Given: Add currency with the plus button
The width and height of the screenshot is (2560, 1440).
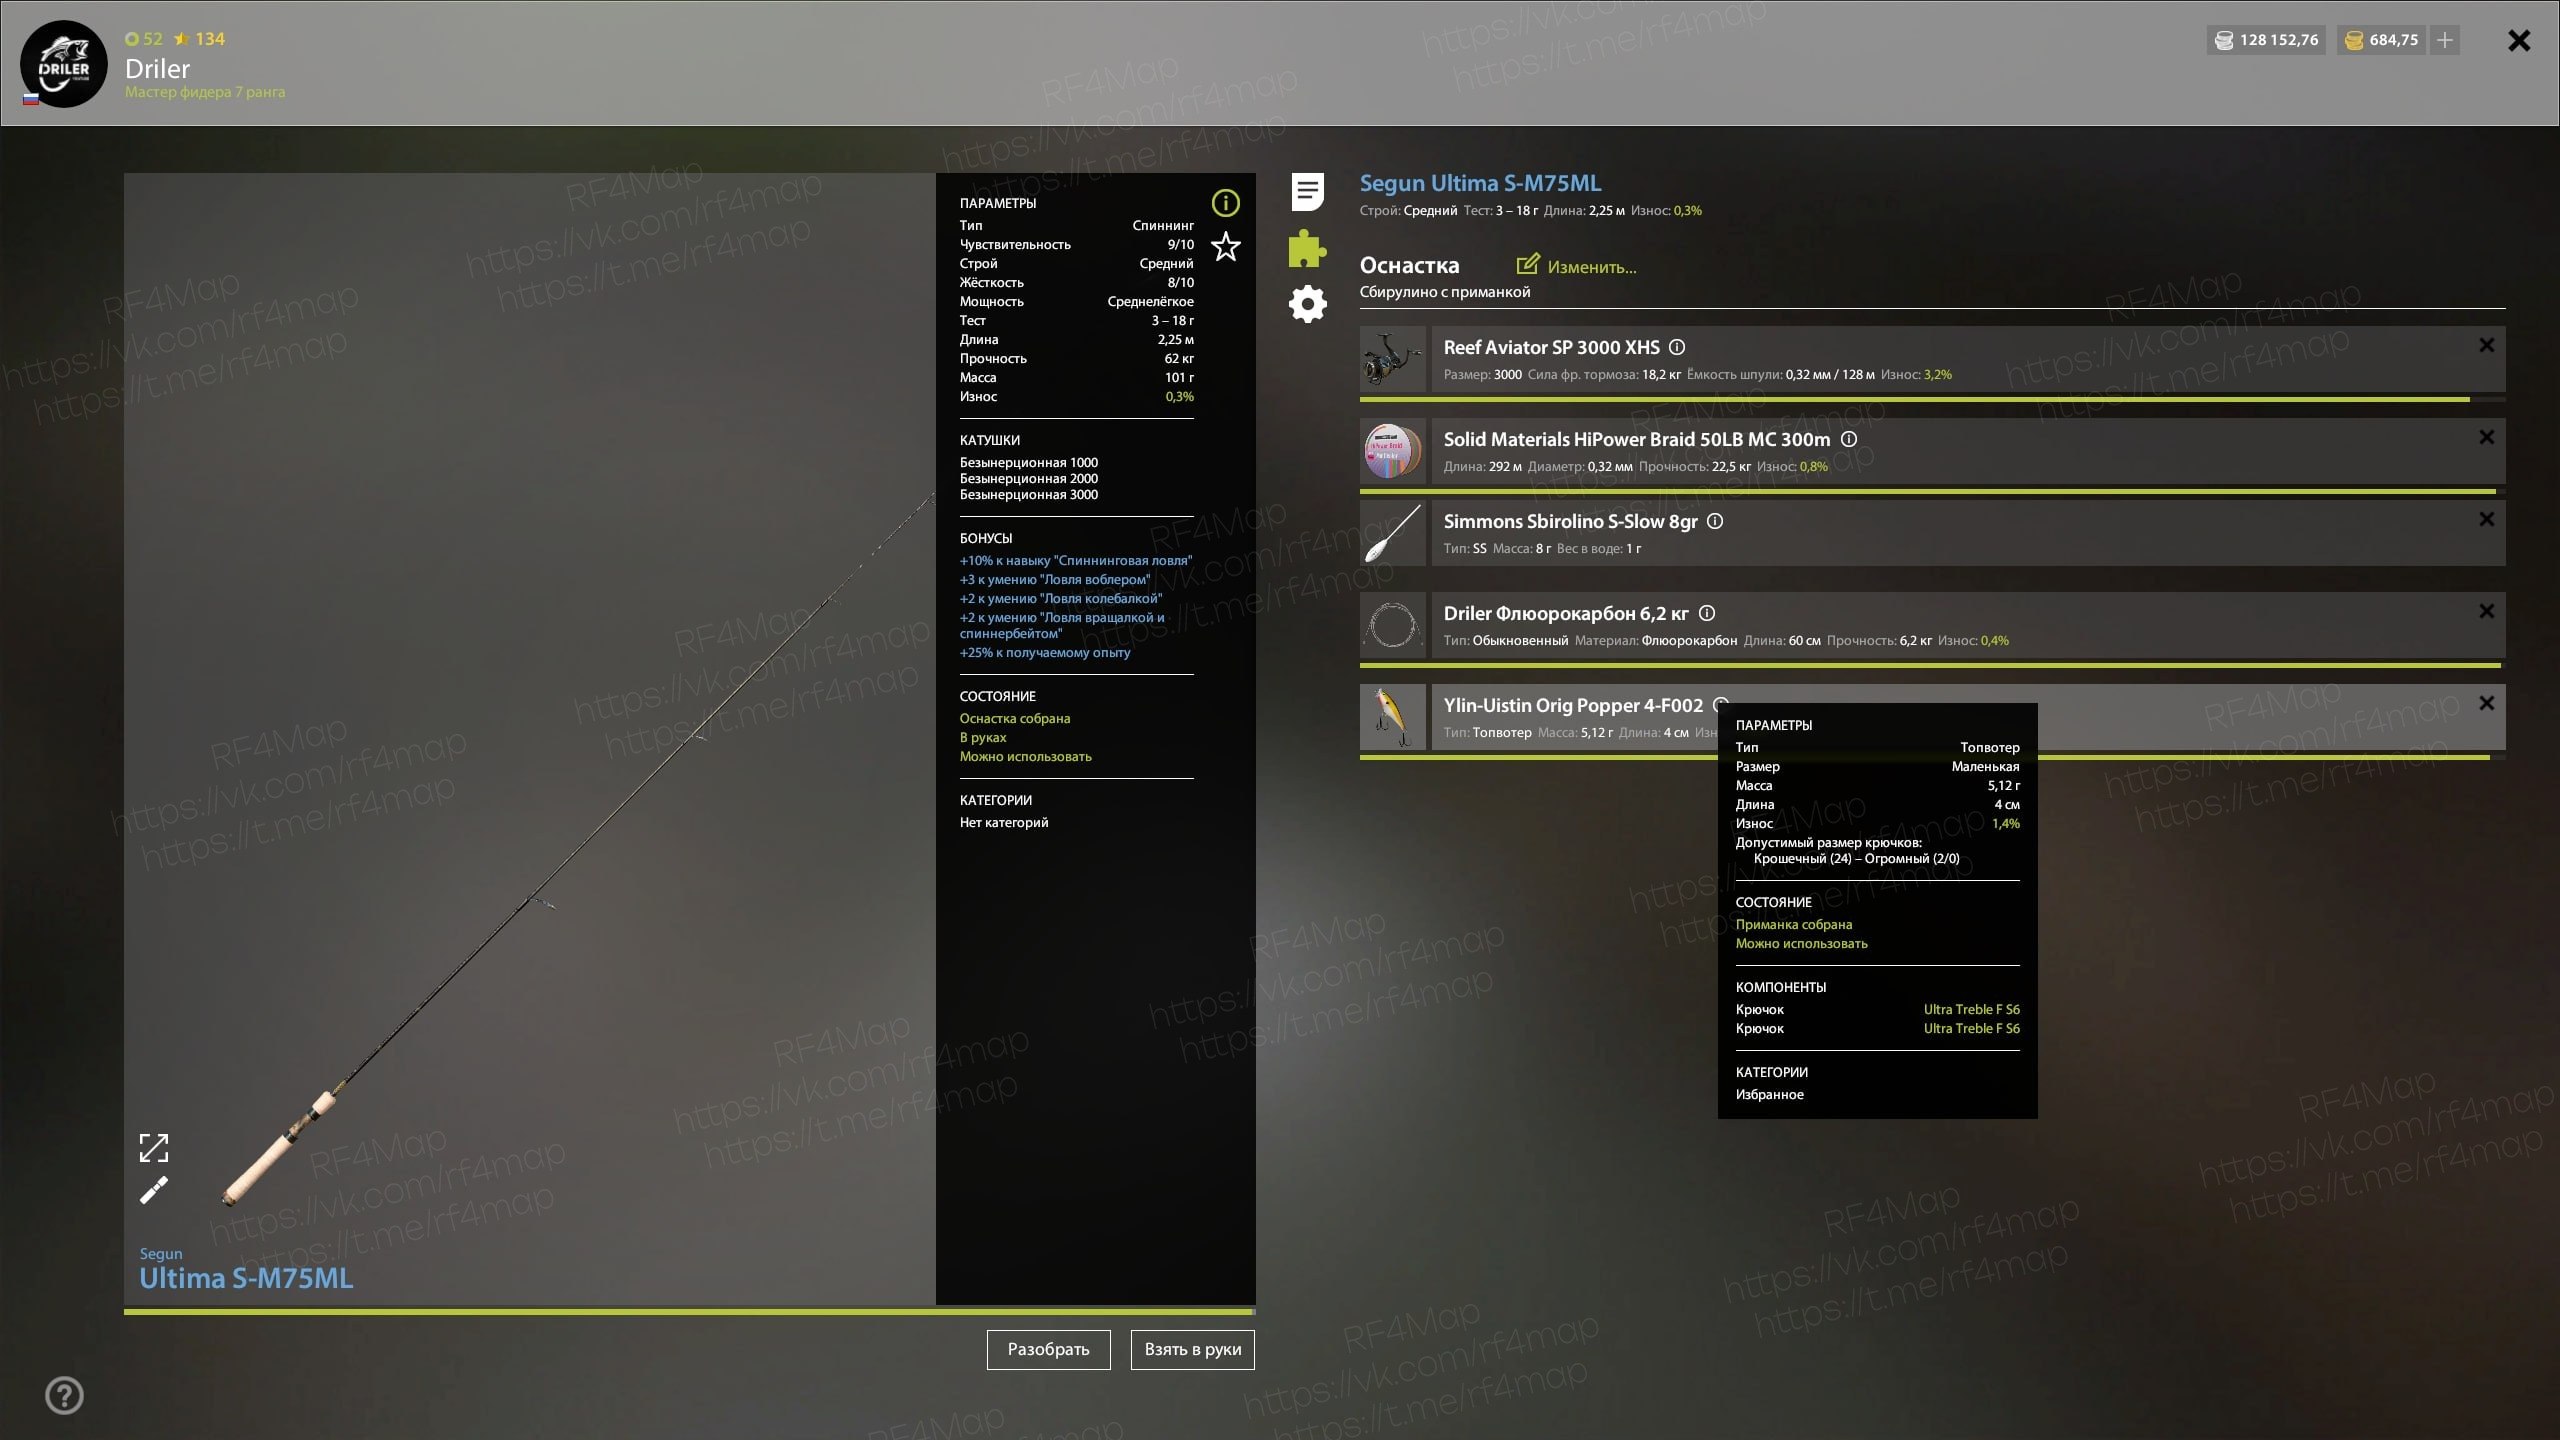Looking at the screenshot, I should 2445,40.
